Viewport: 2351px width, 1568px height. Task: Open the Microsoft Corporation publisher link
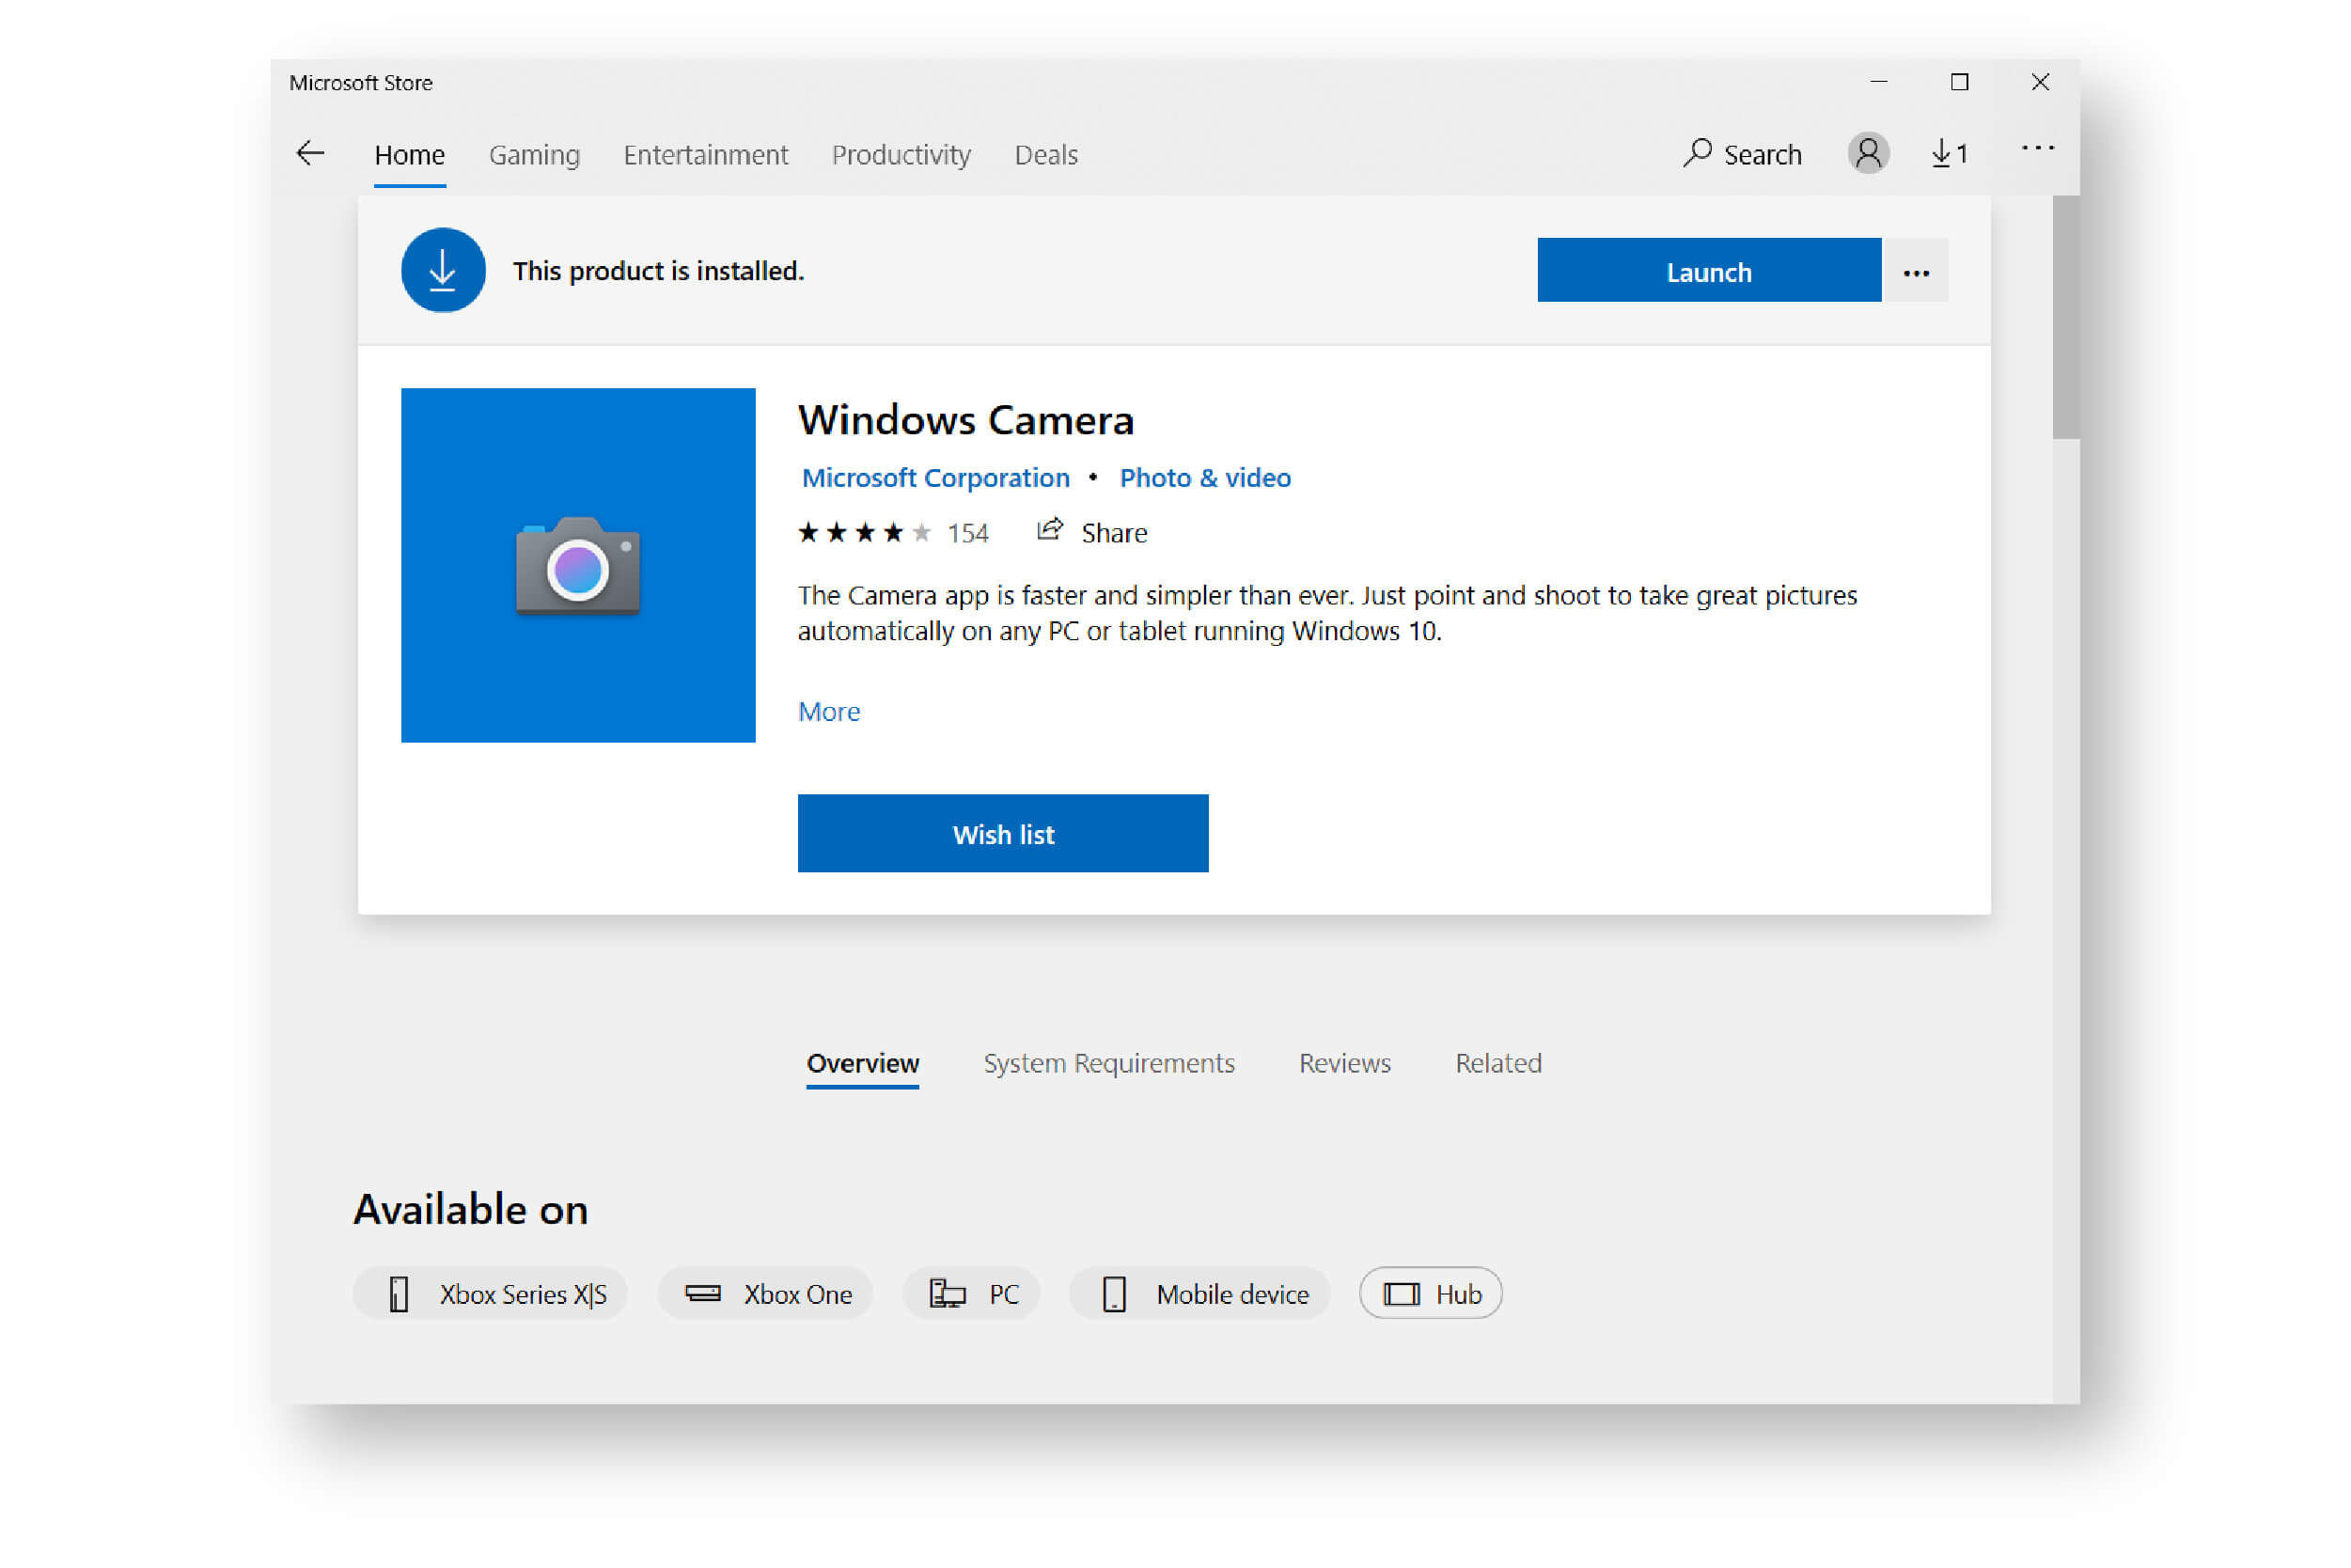(x=936, y=478)
